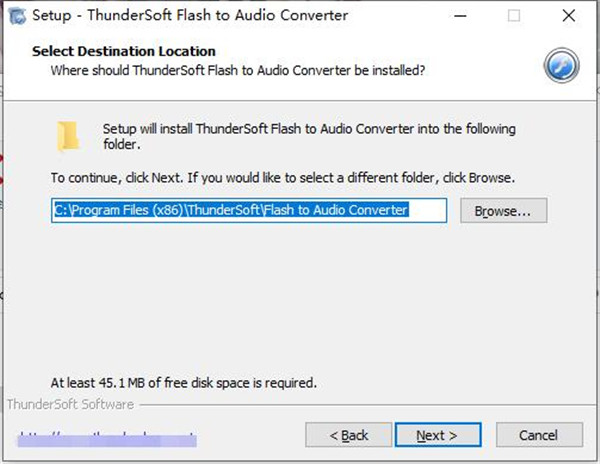Click the 'Where should ThunderSoft' subtitle text
Screen dimensions: 600x464
[x=238, y=70]
